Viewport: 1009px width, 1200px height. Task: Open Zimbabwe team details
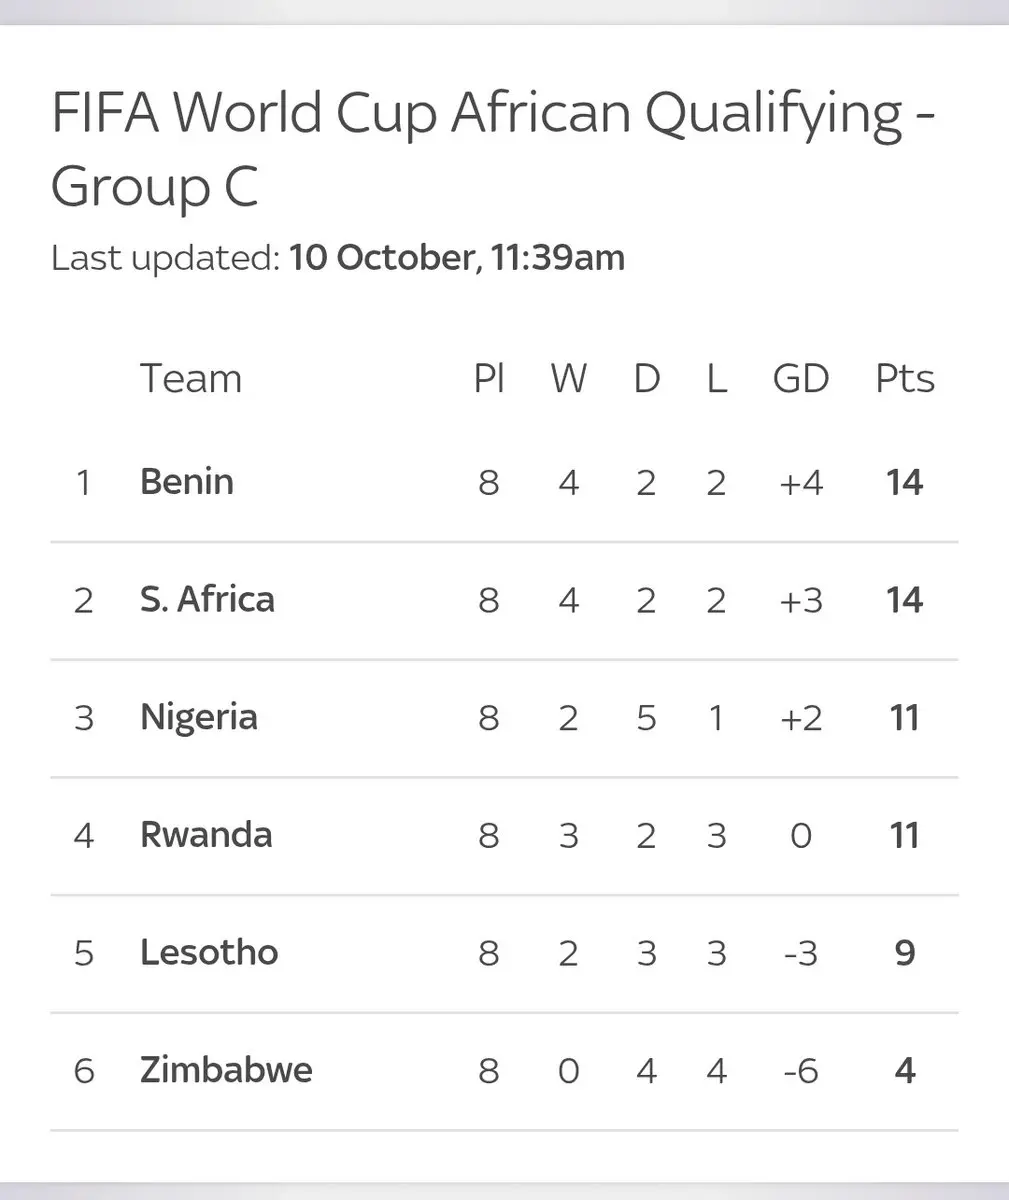[226, 1070]
